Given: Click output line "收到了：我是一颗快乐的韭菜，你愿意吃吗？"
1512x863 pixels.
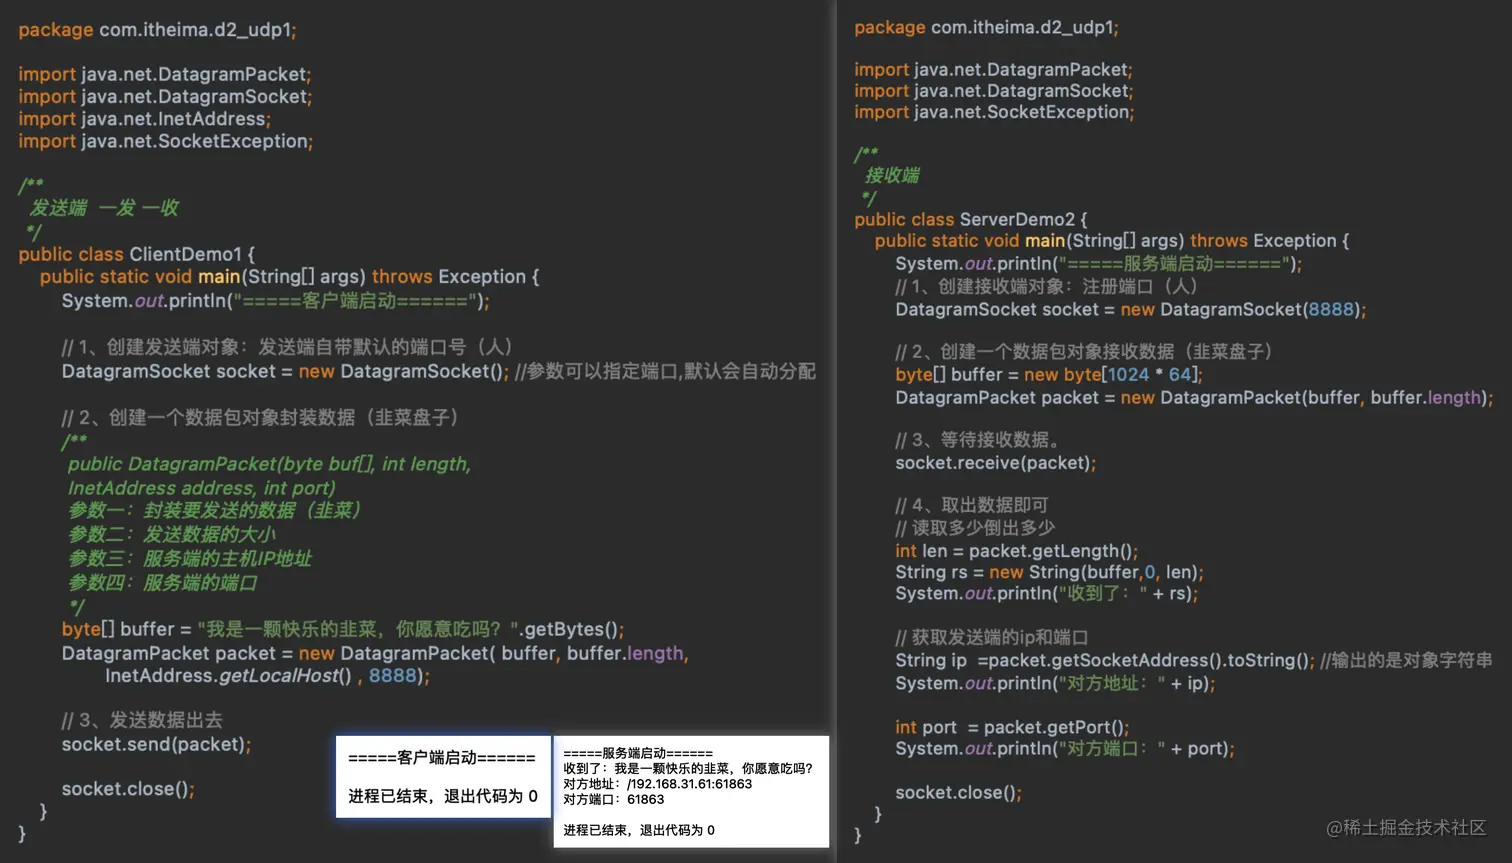Looking at the screenshot, I should click(x=688, y=768).
